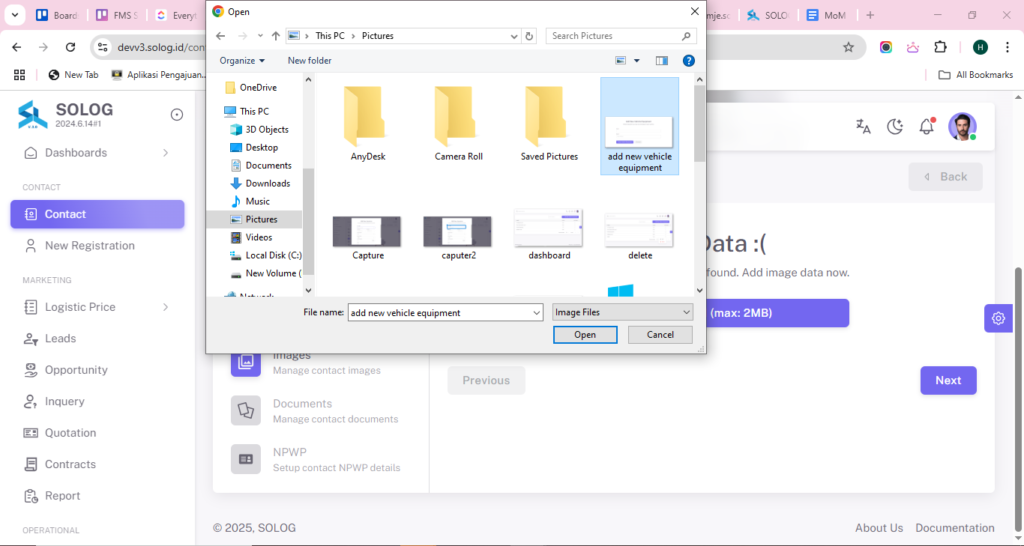
Task: Open user avatar profile menu
Action: coord(963,127)
